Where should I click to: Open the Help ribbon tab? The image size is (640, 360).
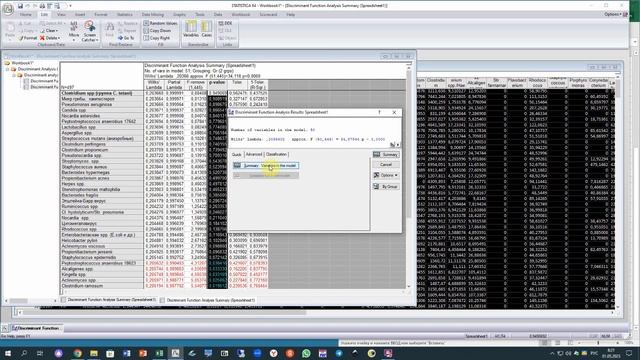tap(291, 14)
